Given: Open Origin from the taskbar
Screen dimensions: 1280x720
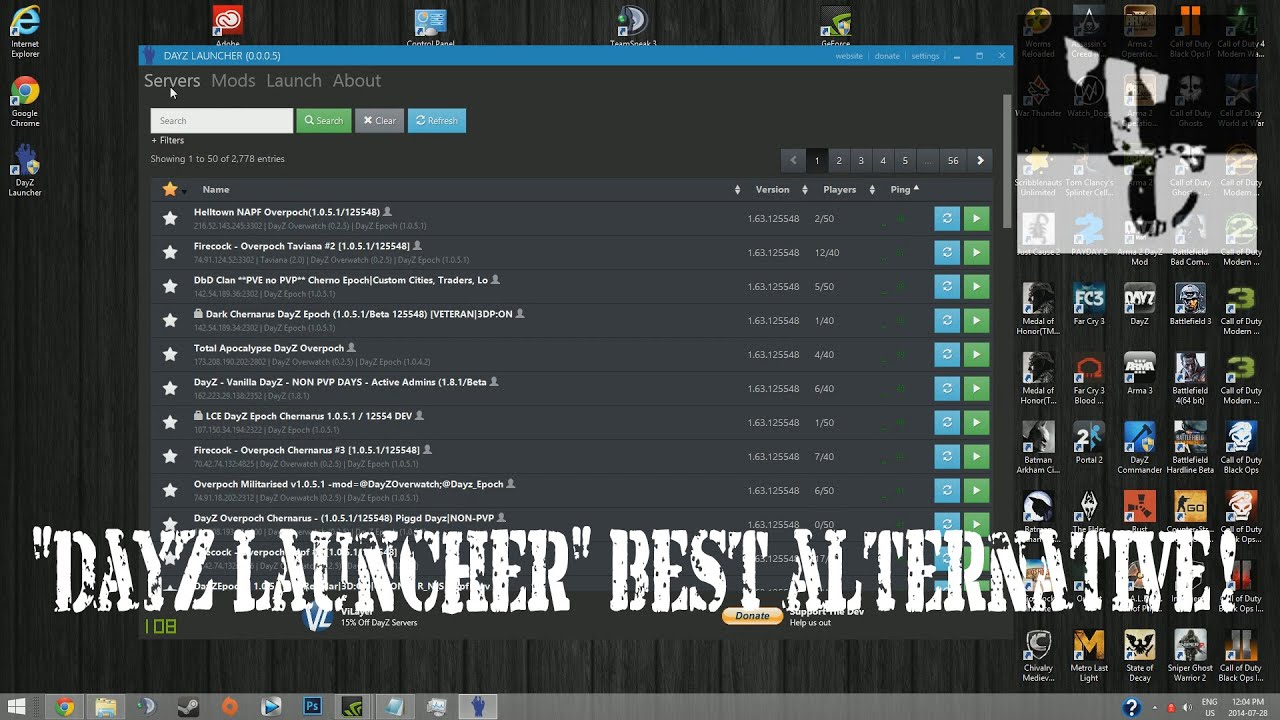Looking at the screenshot, I should (229, 707).
